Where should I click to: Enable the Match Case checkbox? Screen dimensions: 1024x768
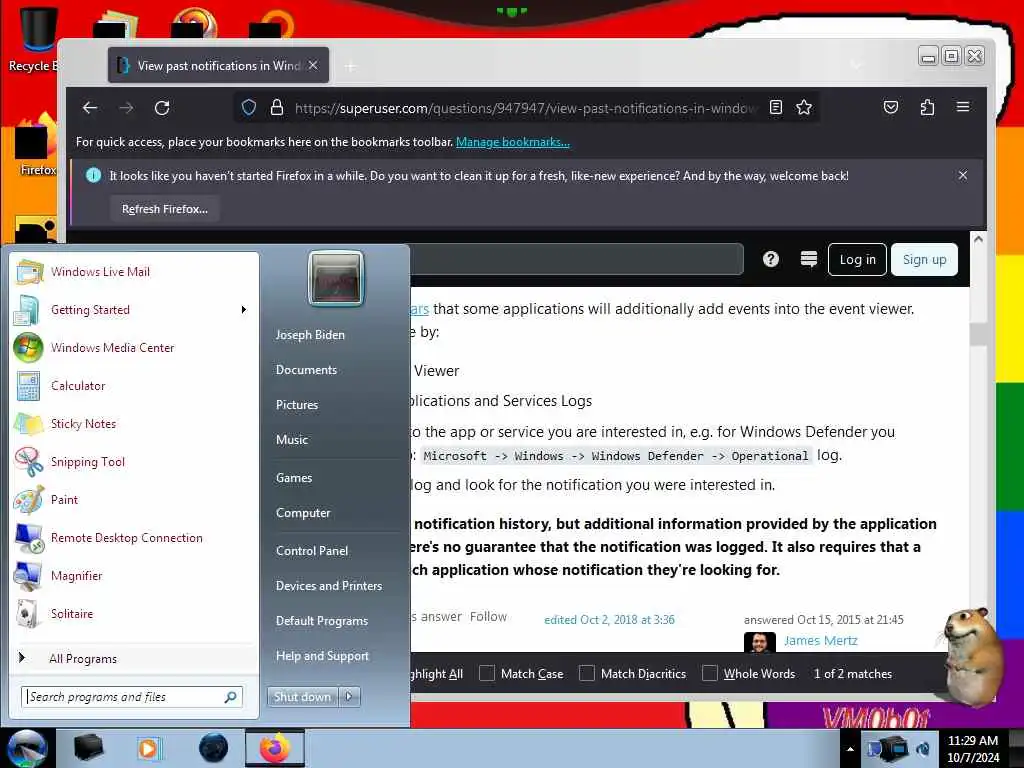pos(487,673)
